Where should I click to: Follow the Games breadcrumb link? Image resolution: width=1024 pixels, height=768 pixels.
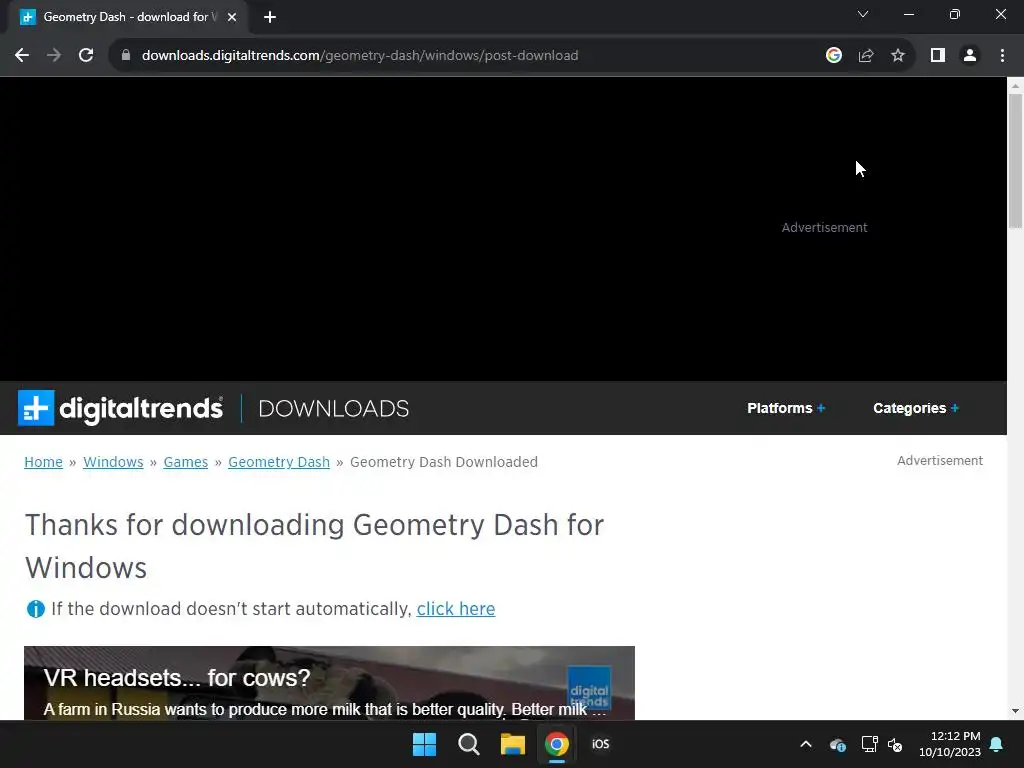[185, 462]
